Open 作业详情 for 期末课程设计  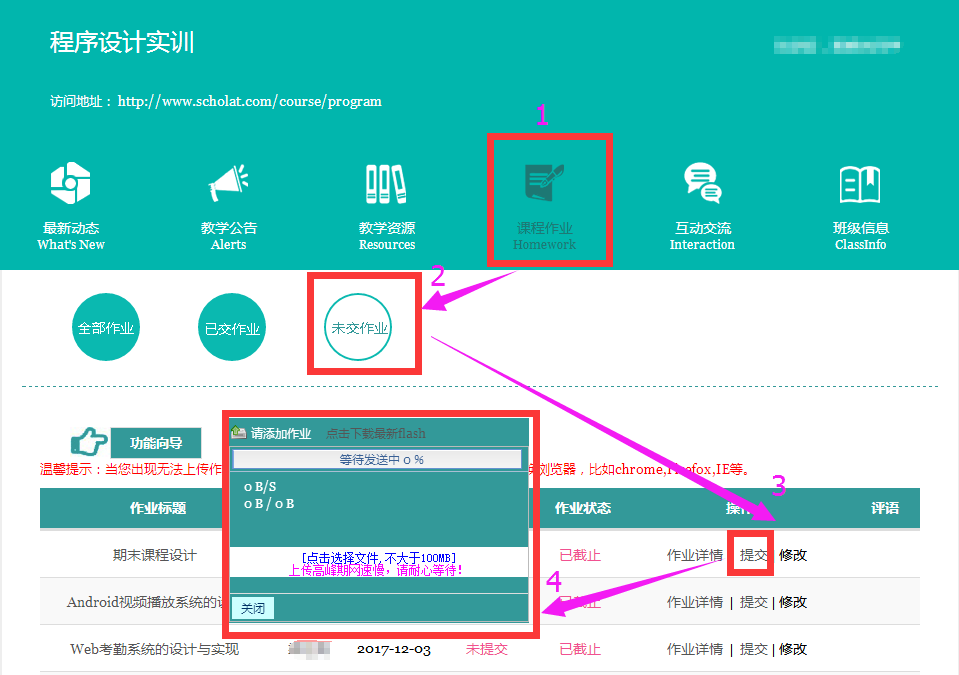[x=694, y=555]
